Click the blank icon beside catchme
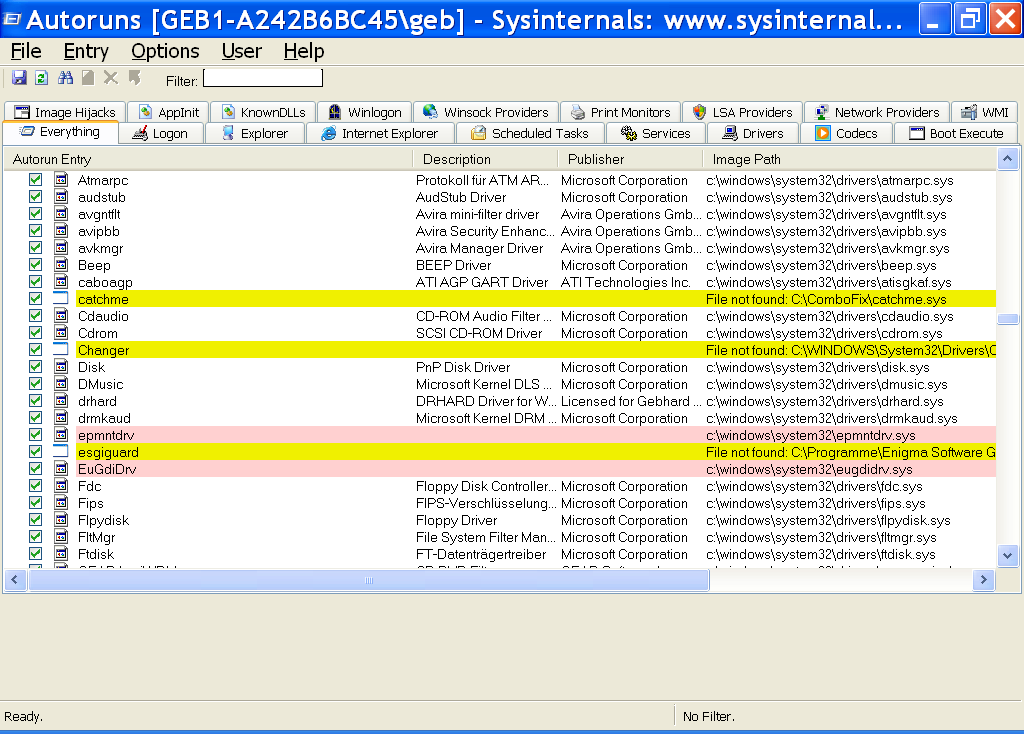The height and width of the screenshot is (734, 1024). click(x=61, y=298)
